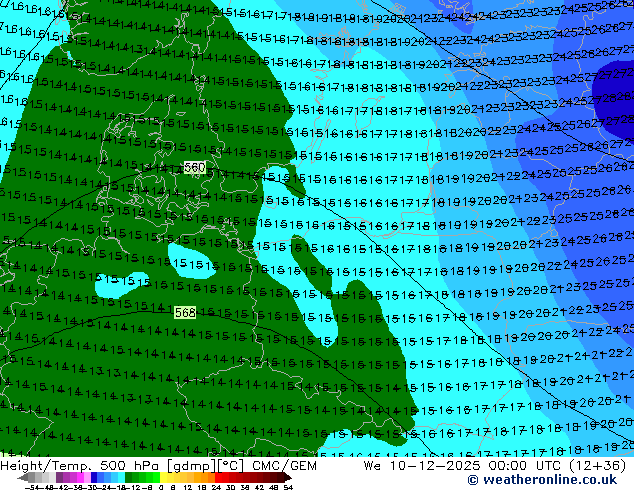634x490 pixels.
Task: Click the dark maroon right arrow end of legend
Action: coord(288,477)
